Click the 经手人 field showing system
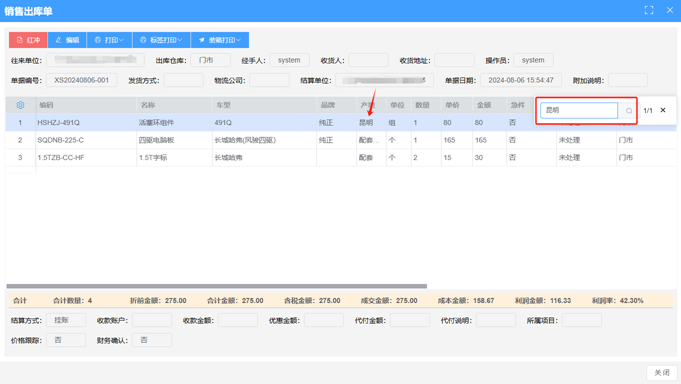 pyautogui.click(x=289, y=60)
